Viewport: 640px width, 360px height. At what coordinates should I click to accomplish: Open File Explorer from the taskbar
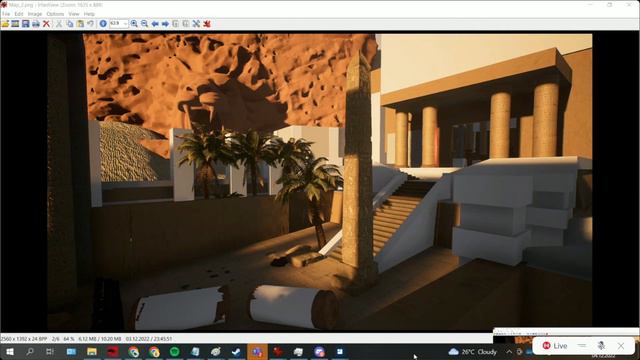[92, 351]
